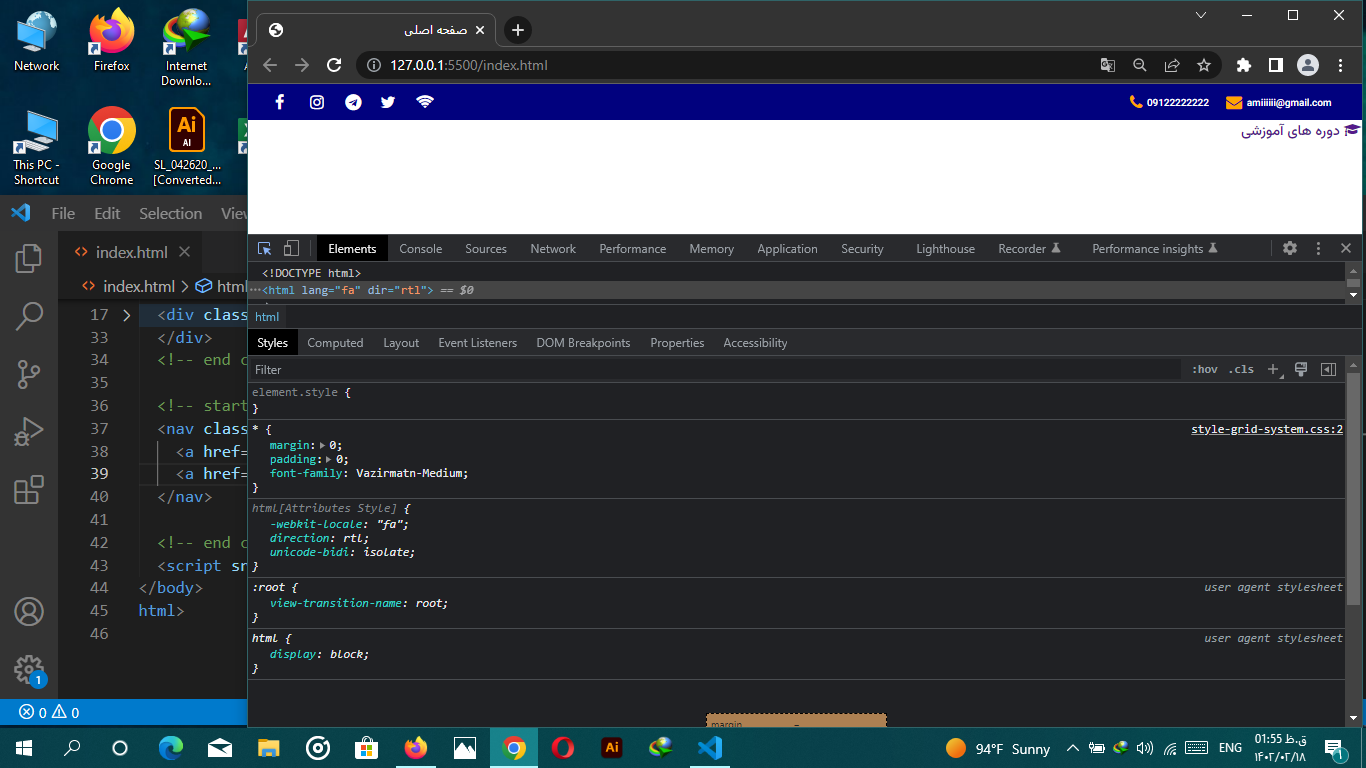Image resolution: width=1366 pixels, height=768 pixels.
Task: Switch to DevTools Console tab
Action: click(421, 248)
